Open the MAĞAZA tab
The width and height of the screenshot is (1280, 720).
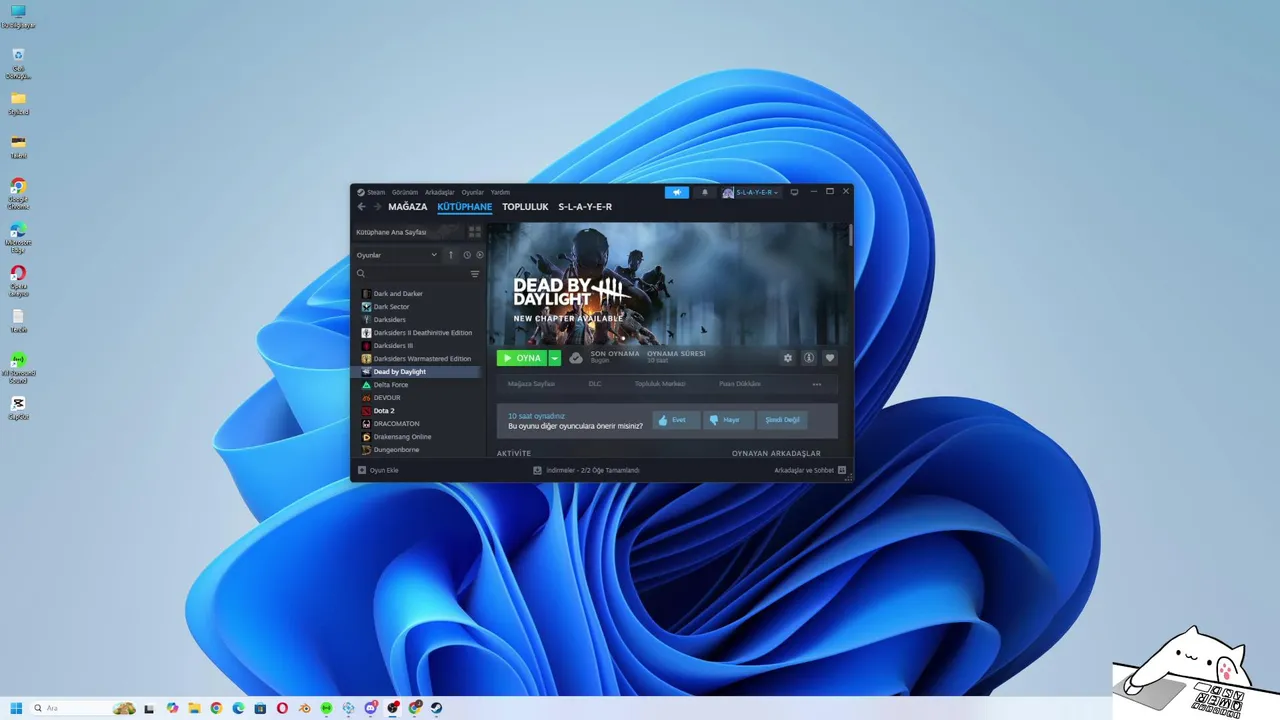tap(407, 207)
